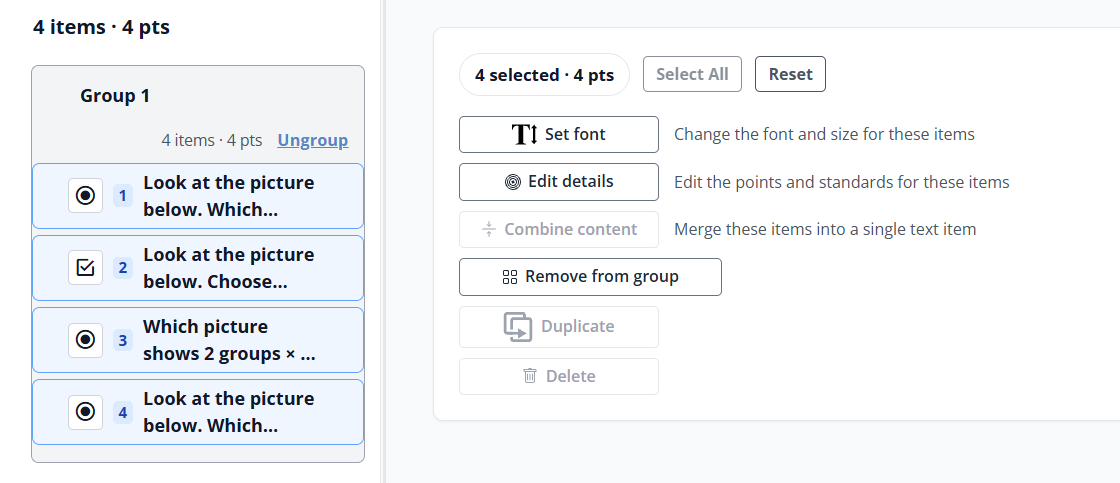Click the text size icon in Set font
Viewport: 1120px width, 483px height.
coord(525,134)
